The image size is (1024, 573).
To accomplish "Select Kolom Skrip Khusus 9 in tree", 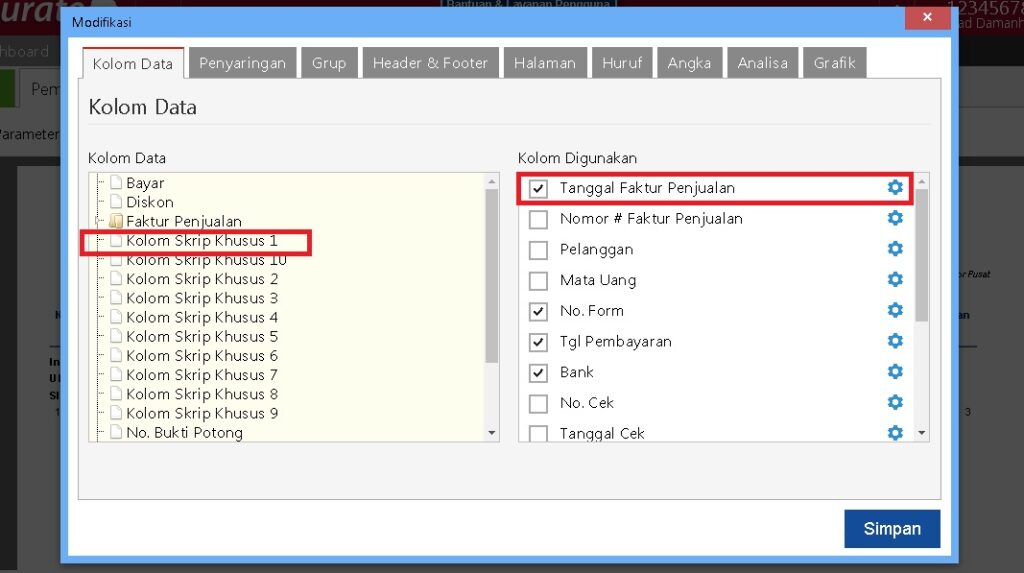I will click(202, 413).
